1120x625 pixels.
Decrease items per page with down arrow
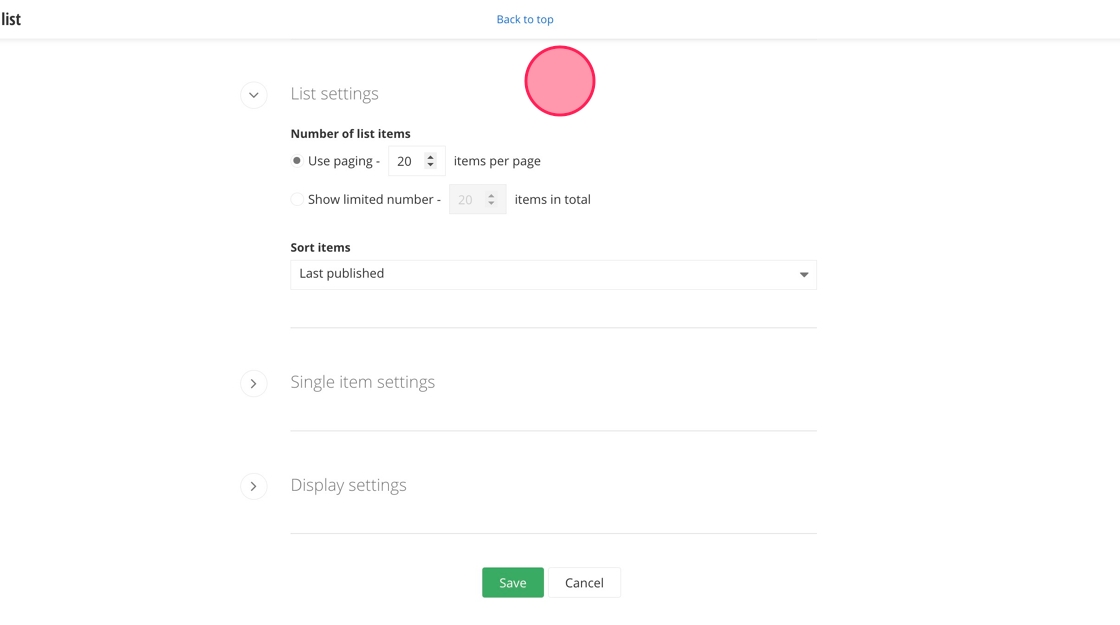430,165
